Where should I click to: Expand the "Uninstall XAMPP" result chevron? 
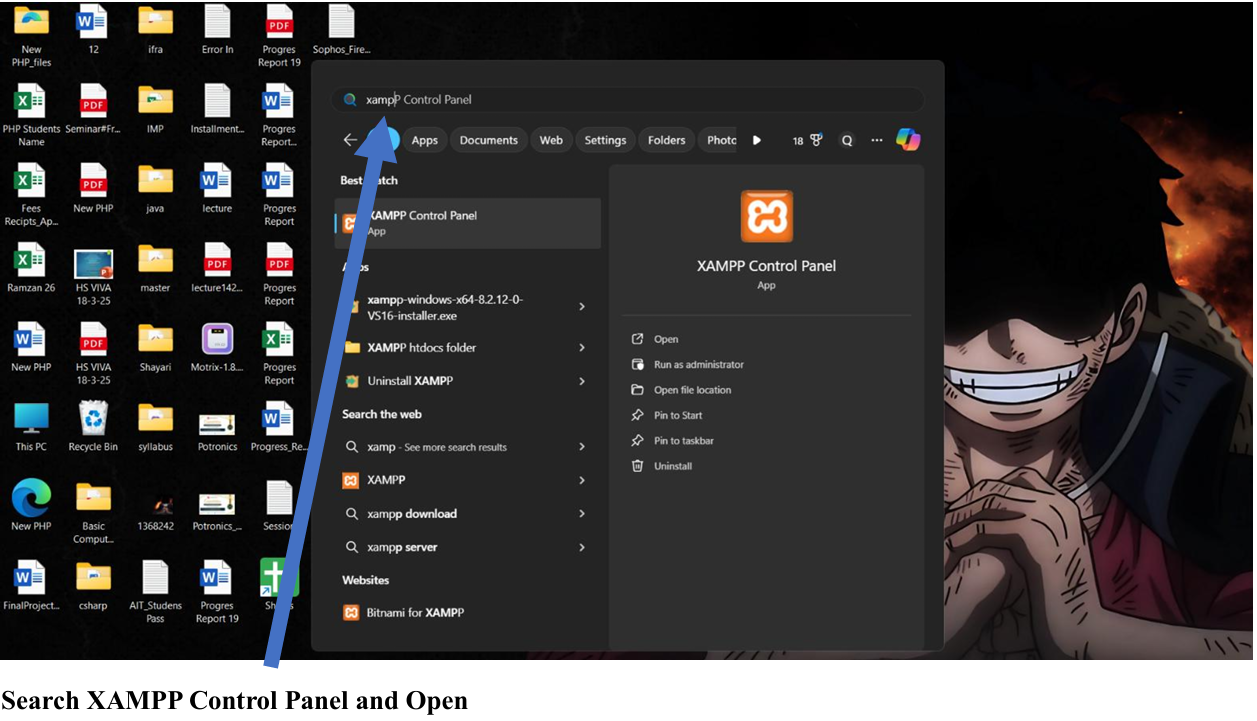pos(582,381)
